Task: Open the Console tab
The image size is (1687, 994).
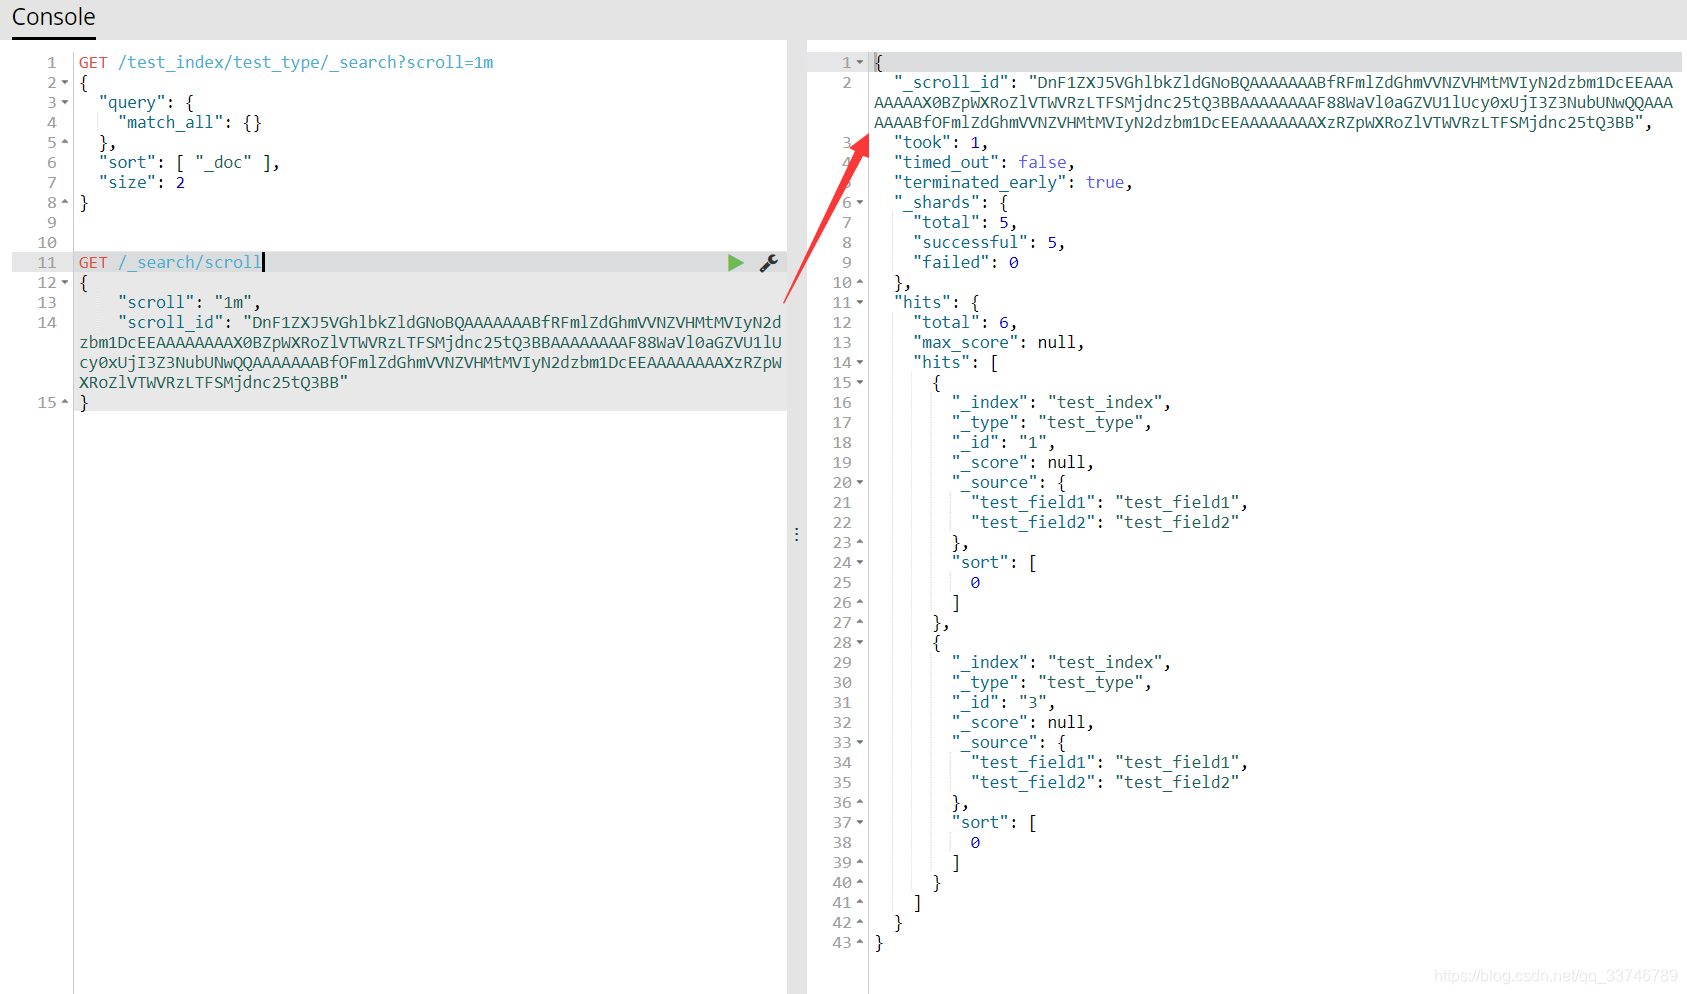Action: click(x=54, y=17)
